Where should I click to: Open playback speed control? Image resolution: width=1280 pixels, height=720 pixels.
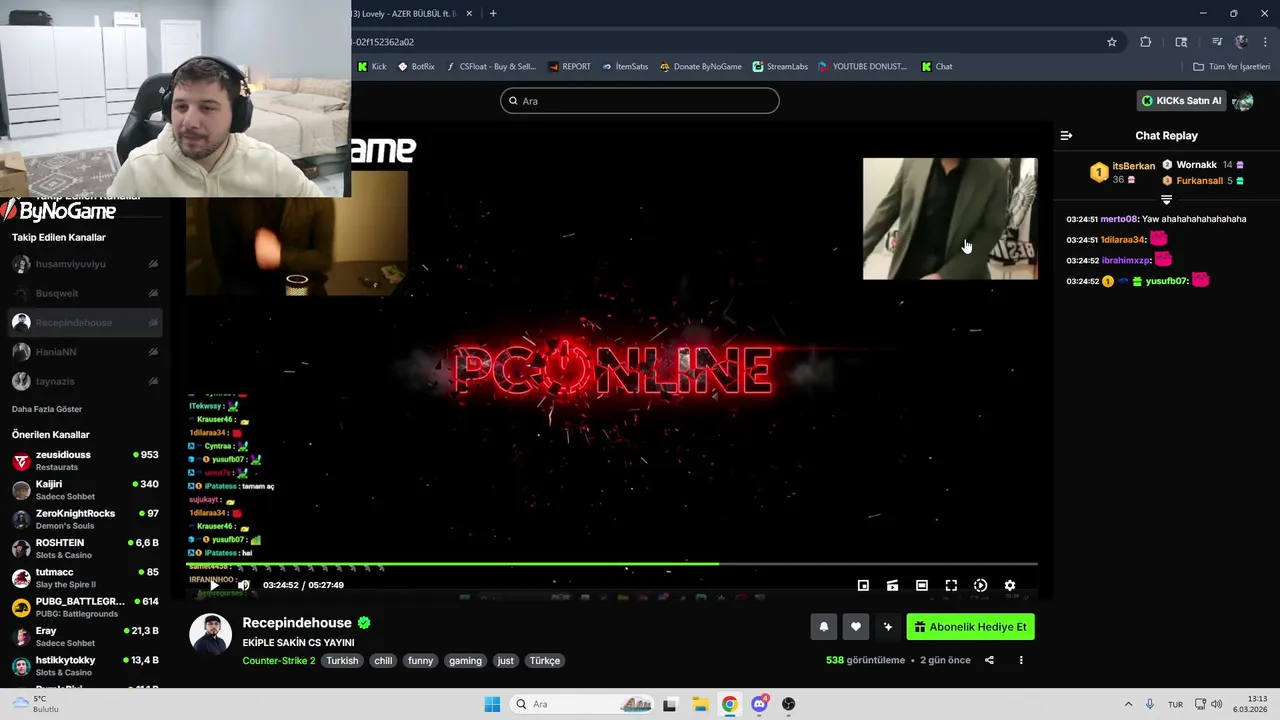click(x=980, y=585)
